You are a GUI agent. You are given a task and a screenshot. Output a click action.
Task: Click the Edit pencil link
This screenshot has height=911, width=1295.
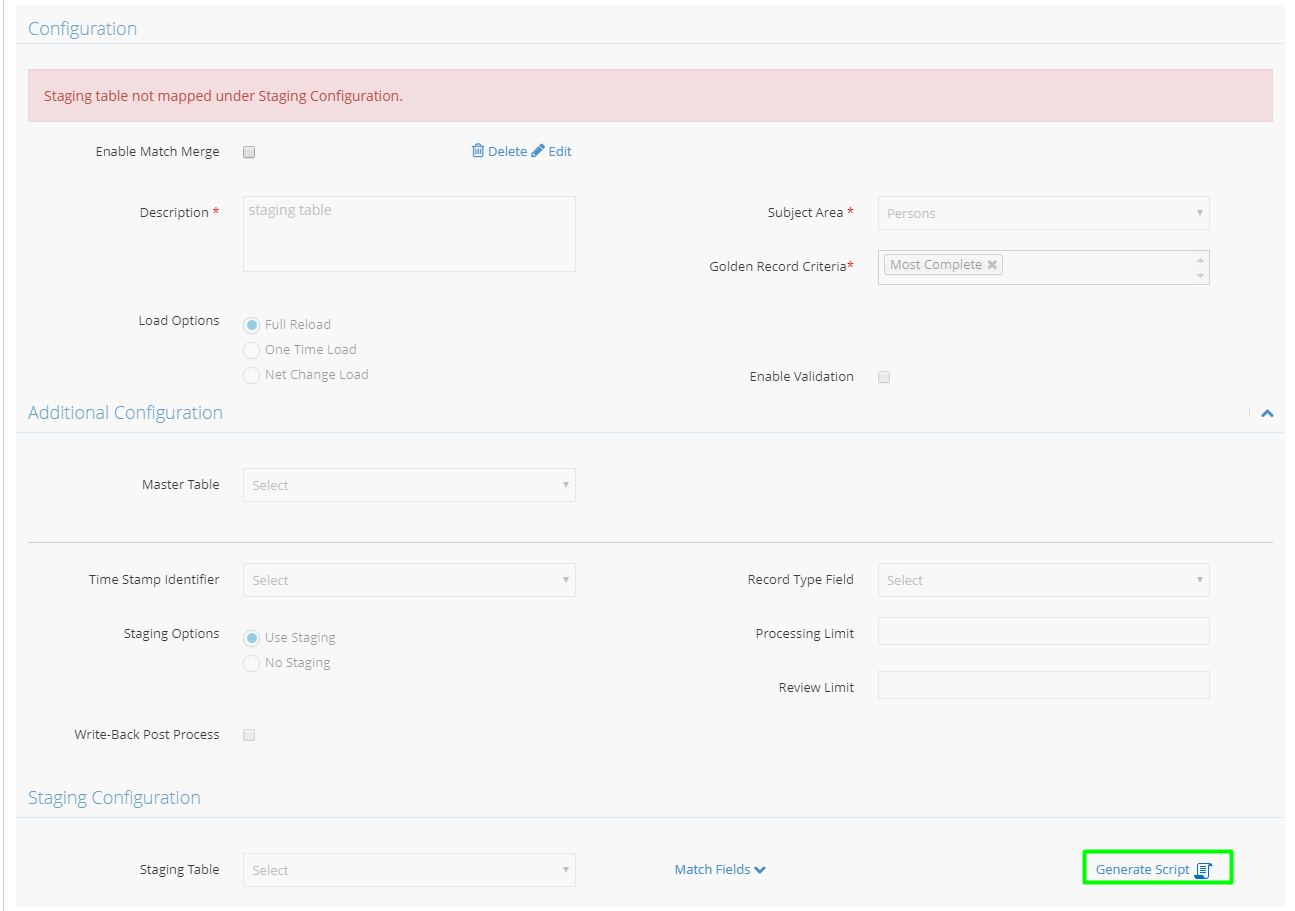coord(551,151)
